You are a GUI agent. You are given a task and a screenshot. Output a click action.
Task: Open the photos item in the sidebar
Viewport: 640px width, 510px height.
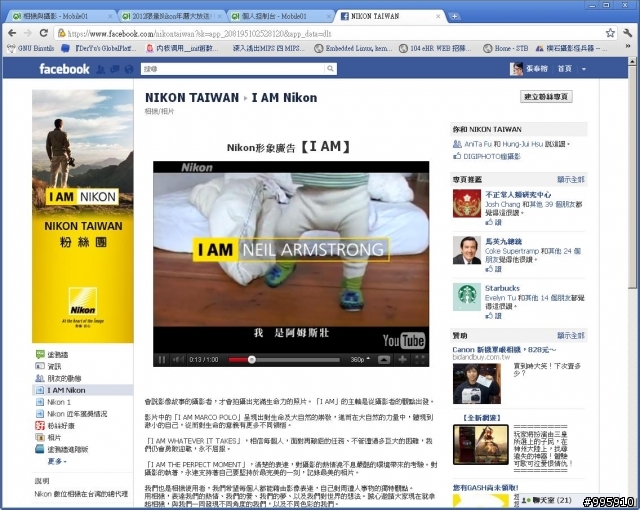[54, 437]
